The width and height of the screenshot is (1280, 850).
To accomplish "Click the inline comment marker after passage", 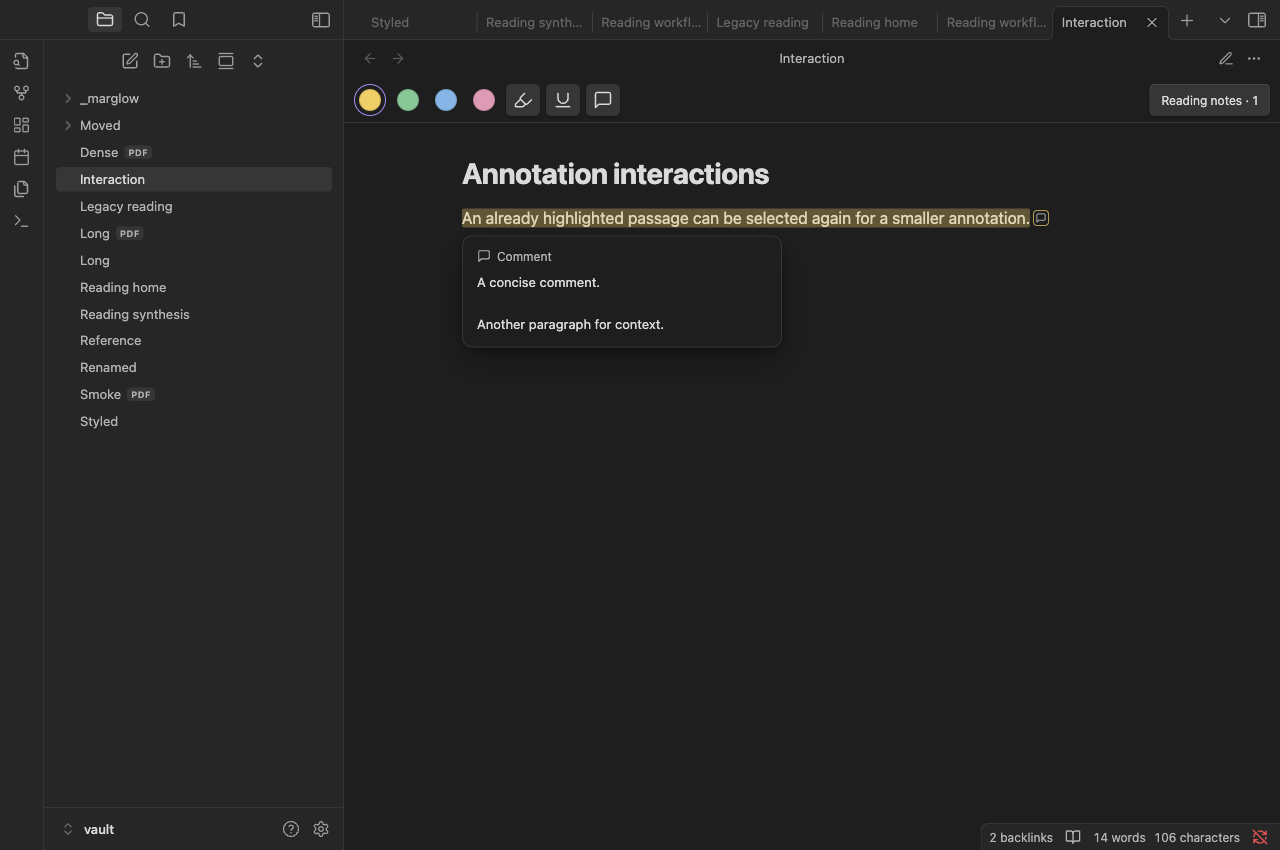I will (x=1041, y=218).
